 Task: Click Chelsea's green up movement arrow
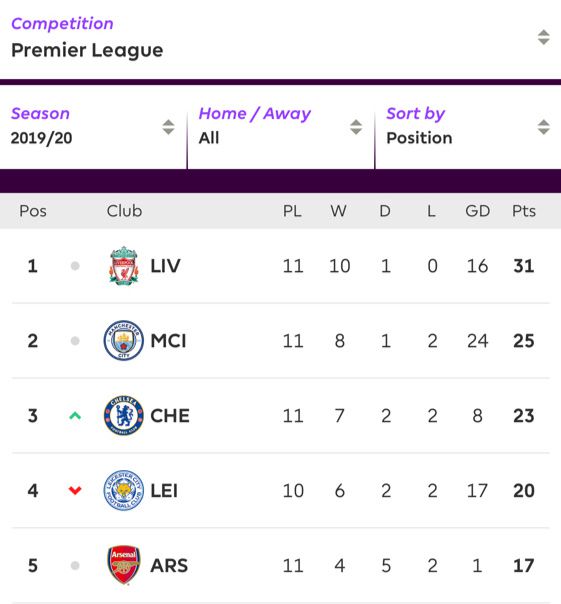[x=75, y=416]
